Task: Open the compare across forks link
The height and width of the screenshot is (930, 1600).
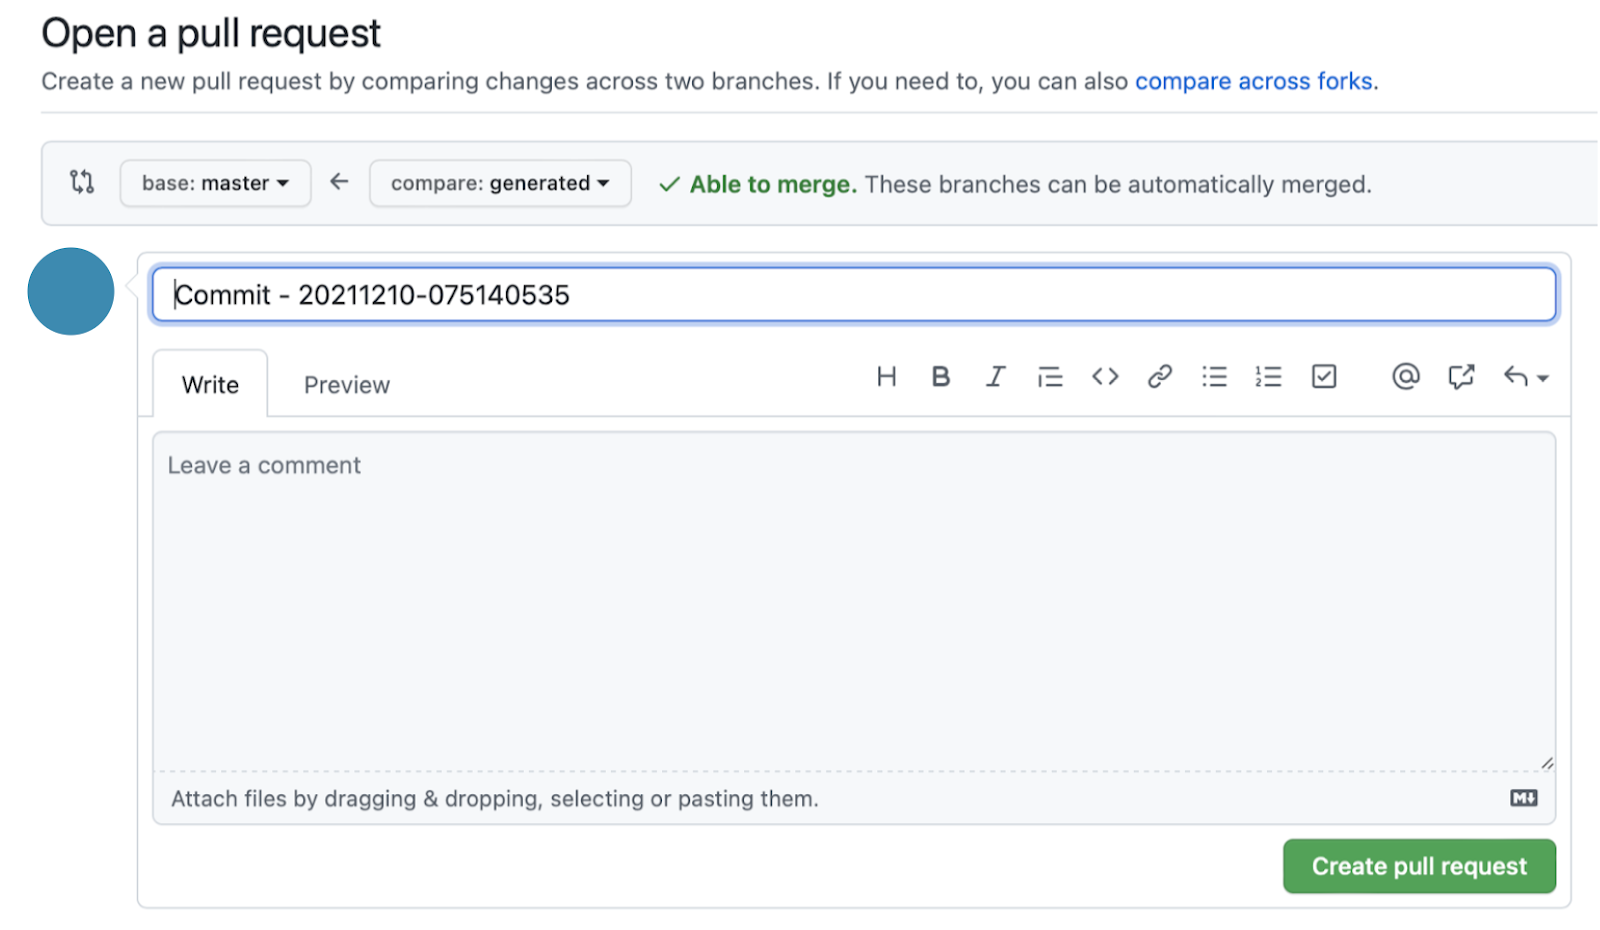Action: coord(1254,81)
